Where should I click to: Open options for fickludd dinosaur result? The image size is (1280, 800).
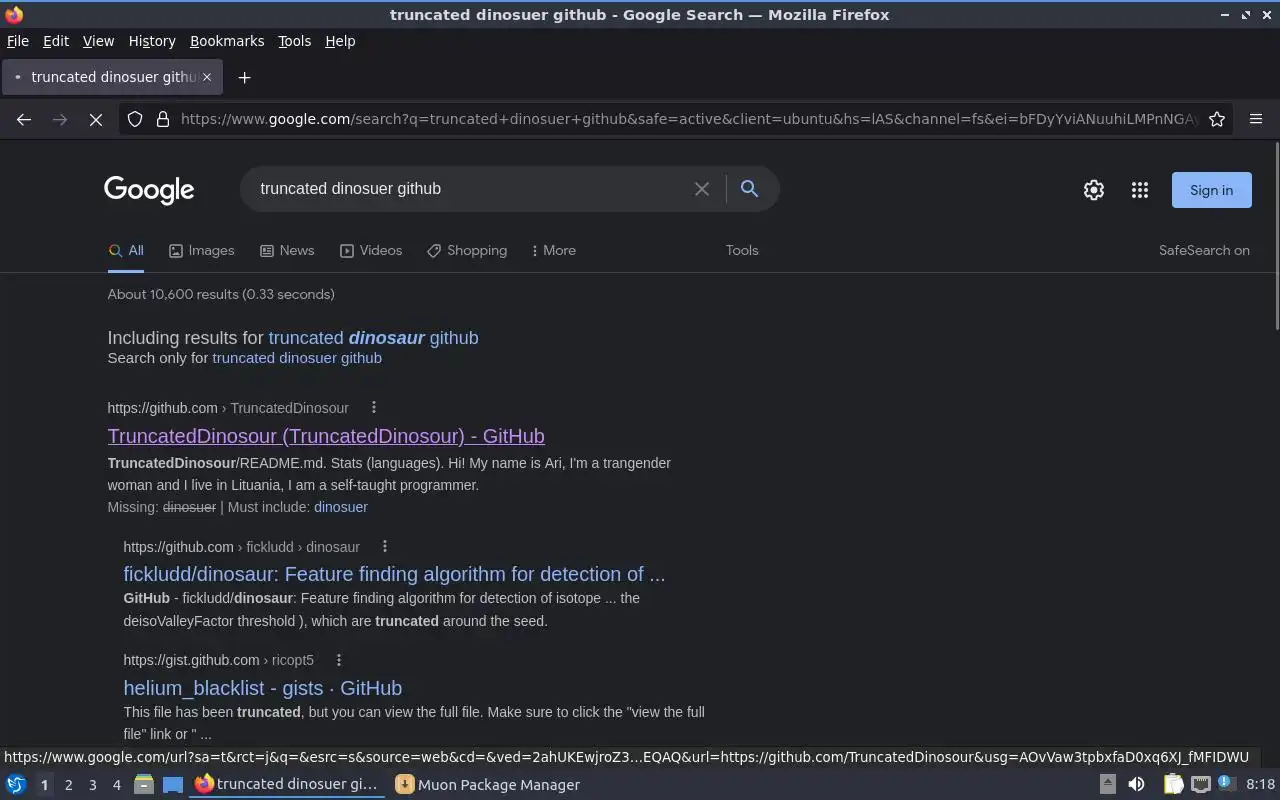point(385,546)
